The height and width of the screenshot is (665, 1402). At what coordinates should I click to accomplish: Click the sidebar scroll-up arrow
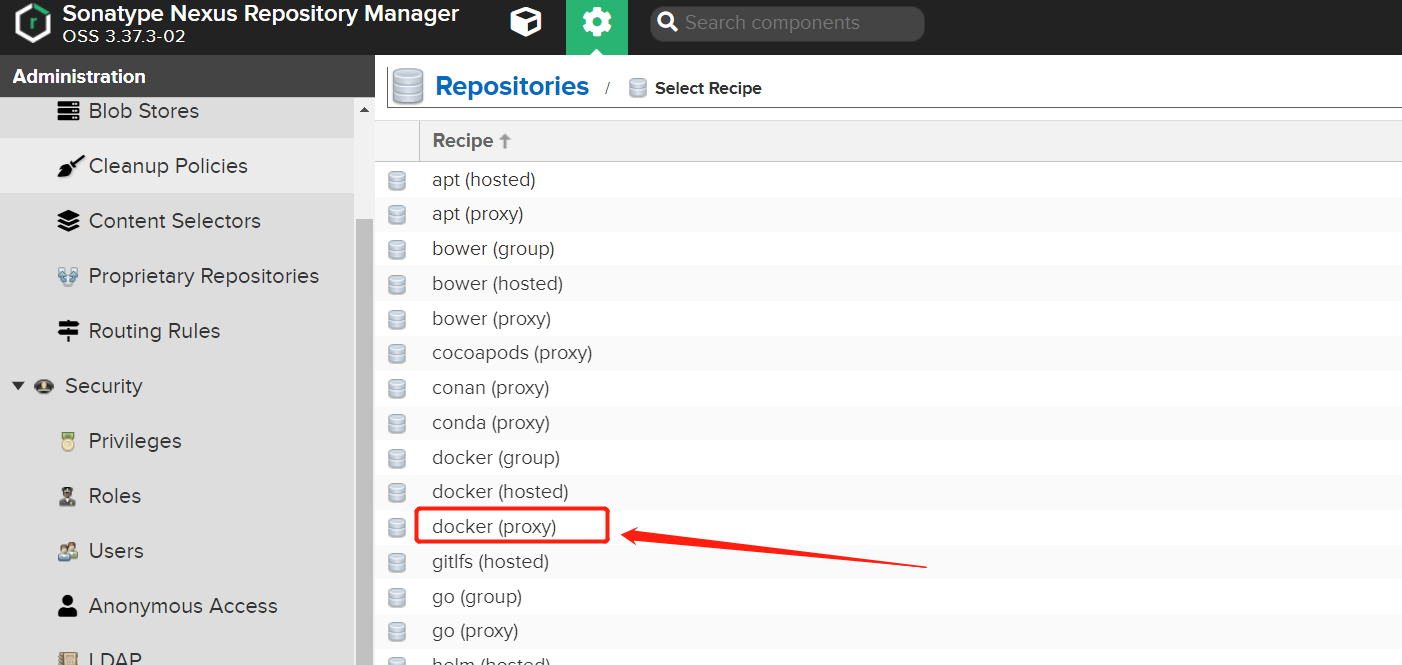pyautogui.click(x=364, y=109)
